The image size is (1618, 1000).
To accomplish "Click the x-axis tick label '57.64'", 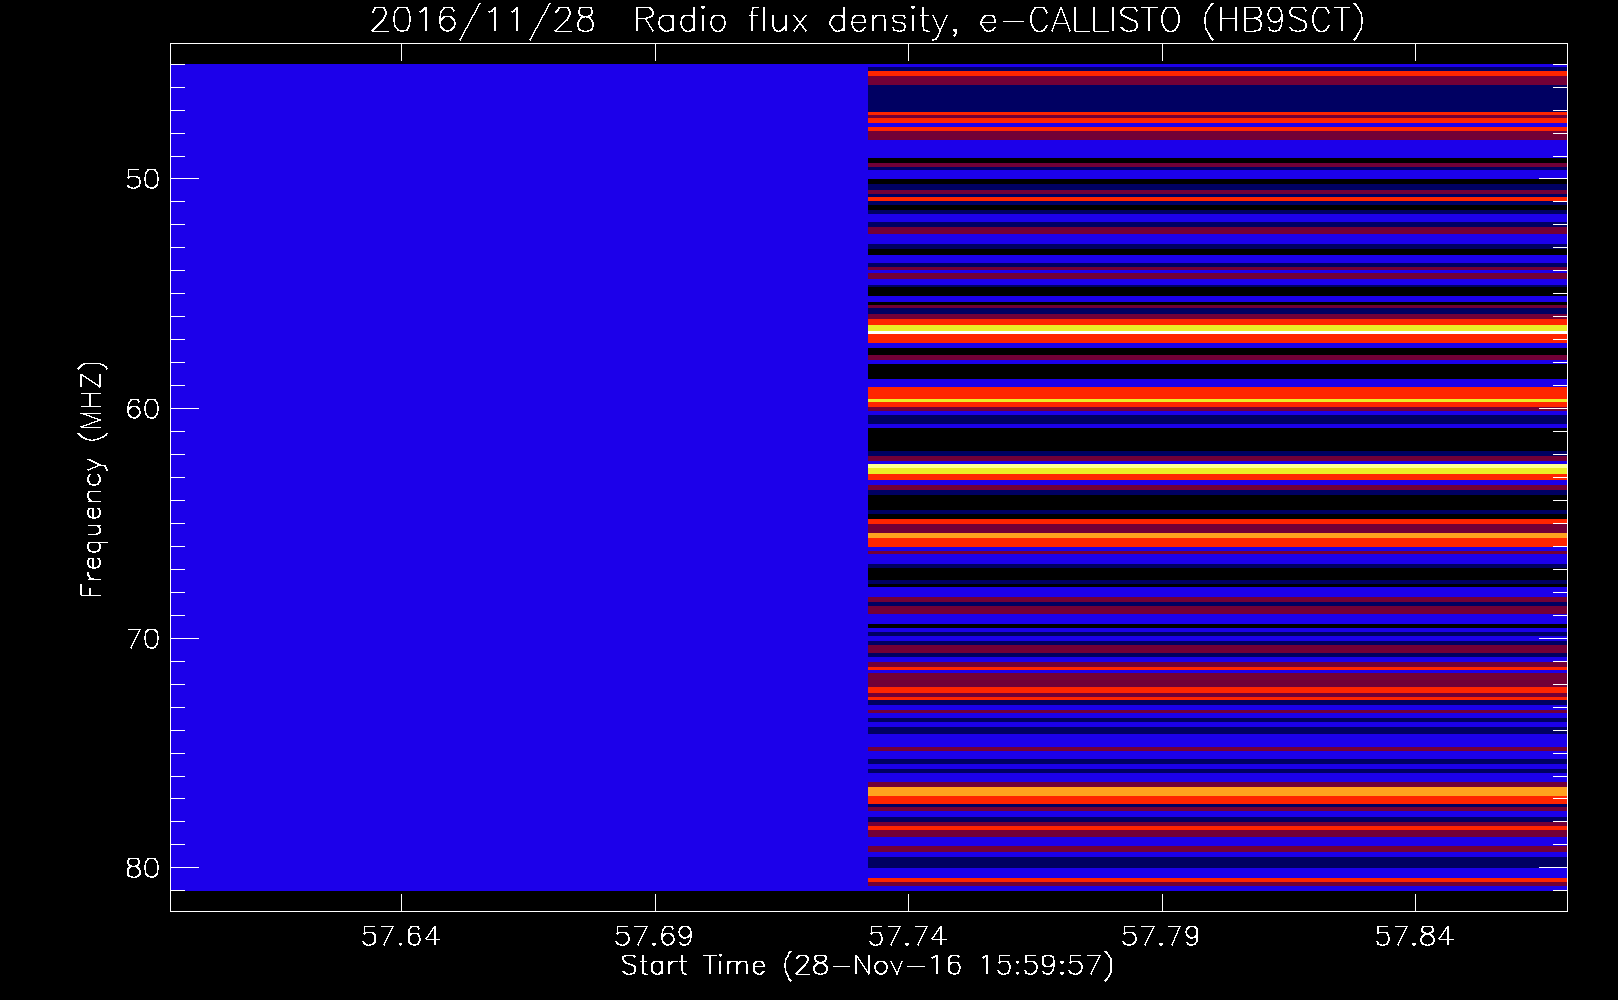I will 401,937.
